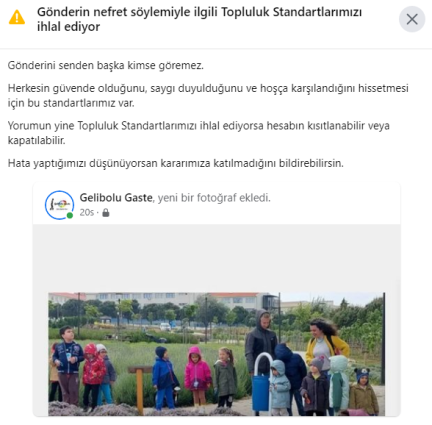The height and width of the screenshot is (425, 432).
Task: Click the dialog title about nefret söylemi
Action: pyautogui.click(x=199, y=19)
